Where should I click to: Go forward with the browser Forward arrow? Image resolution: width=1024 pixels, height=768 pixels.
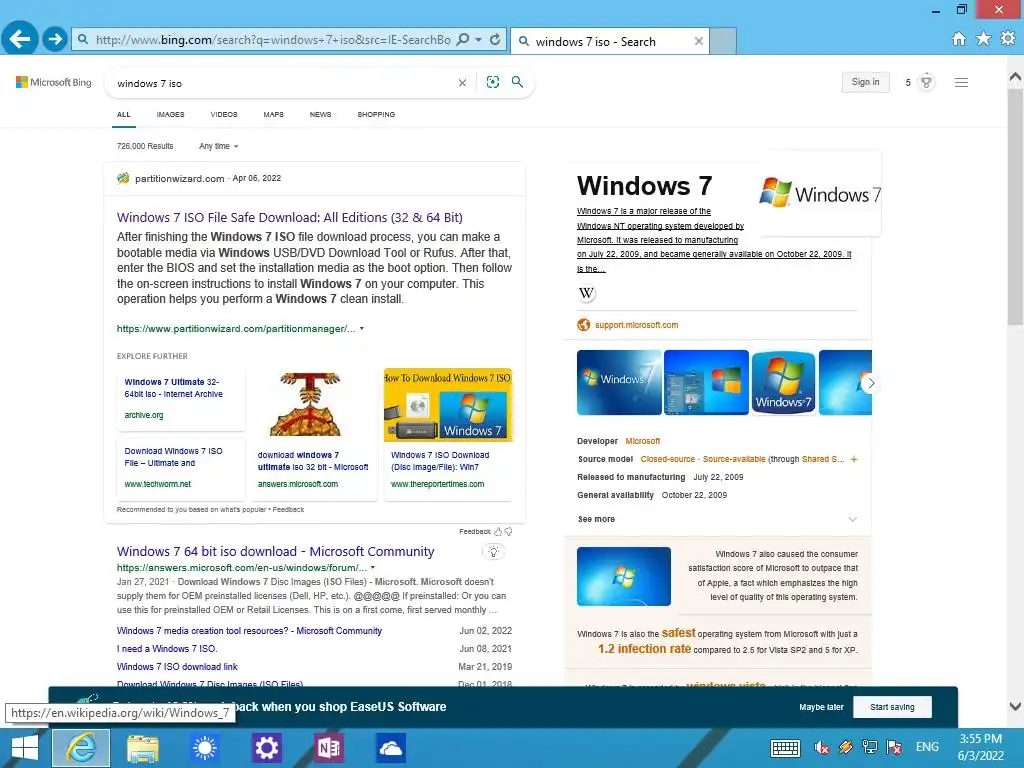[x=55, y=39]
